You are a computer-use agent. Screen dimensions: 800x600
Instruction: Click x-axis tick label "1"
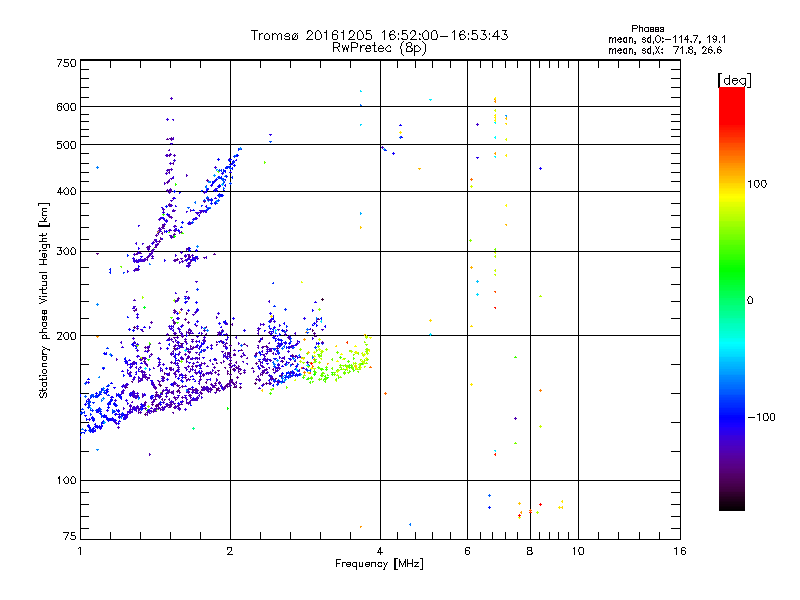point(80,551)
